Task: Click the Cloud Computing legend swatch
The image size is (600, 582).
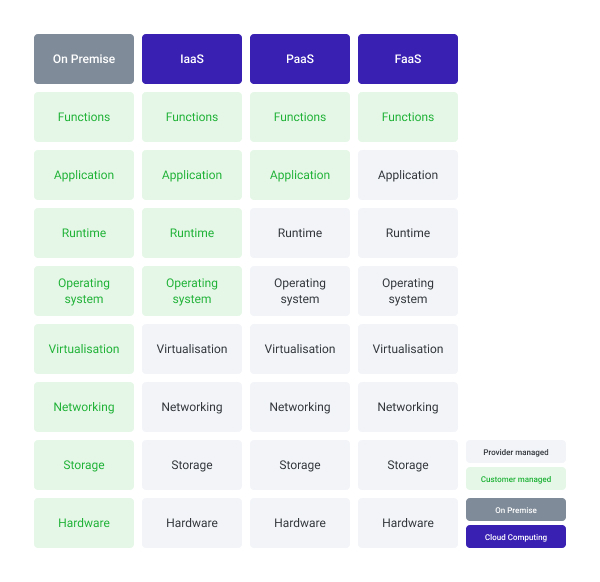Action: [x=515, y=536]
